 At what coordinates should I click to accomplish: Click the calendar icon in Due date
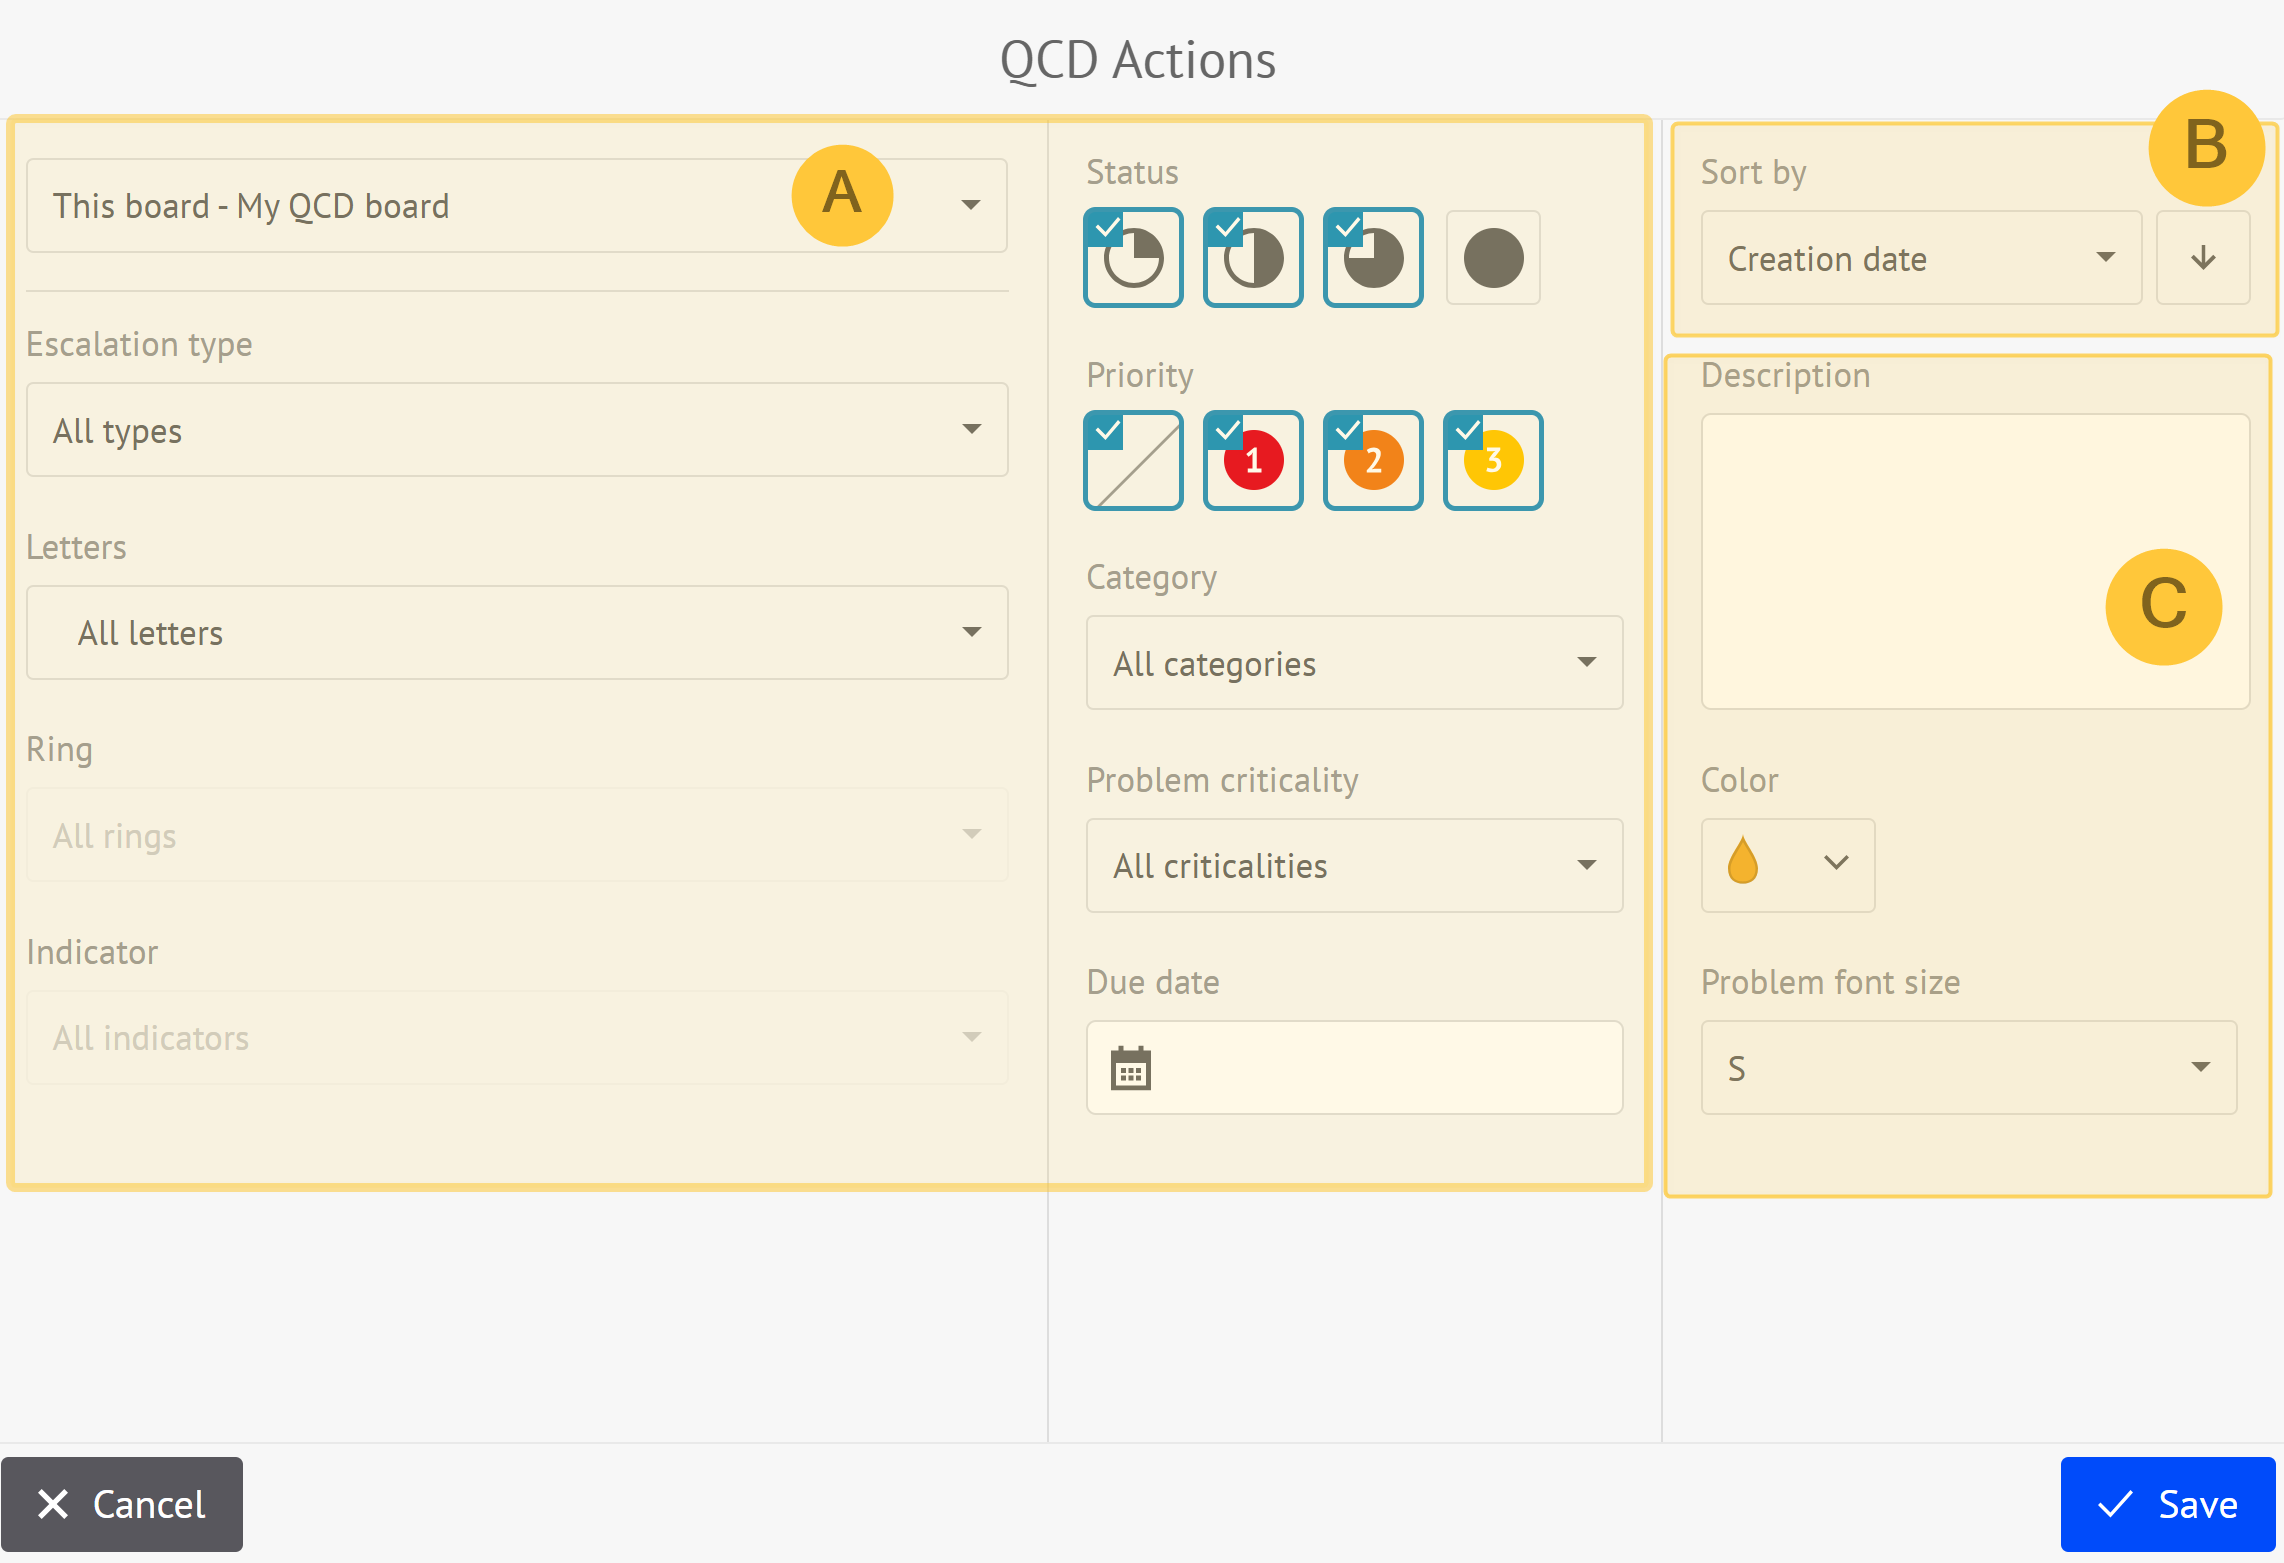pyautogui.click(x=1131, y=1069)
